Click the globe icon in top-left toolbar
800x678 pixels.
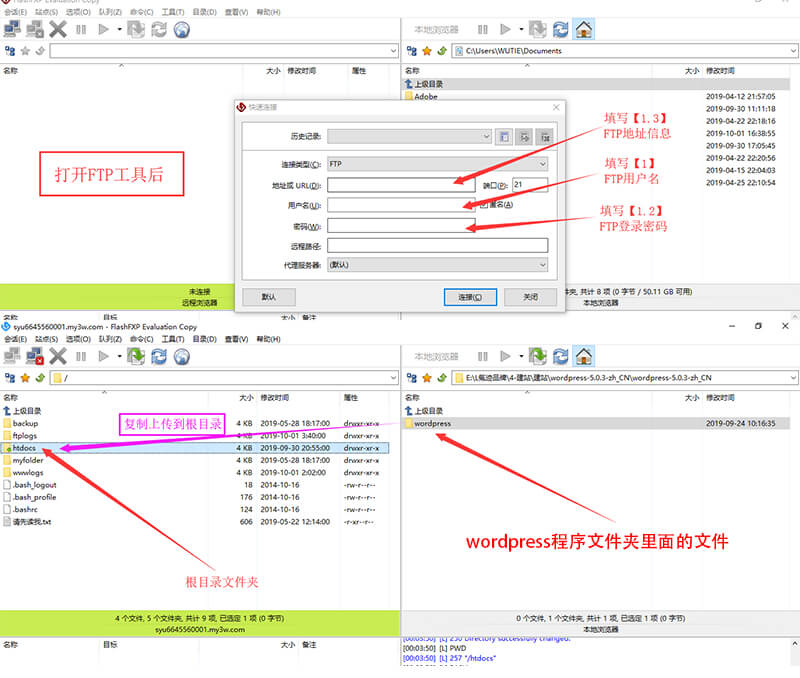tap(182, 30)
